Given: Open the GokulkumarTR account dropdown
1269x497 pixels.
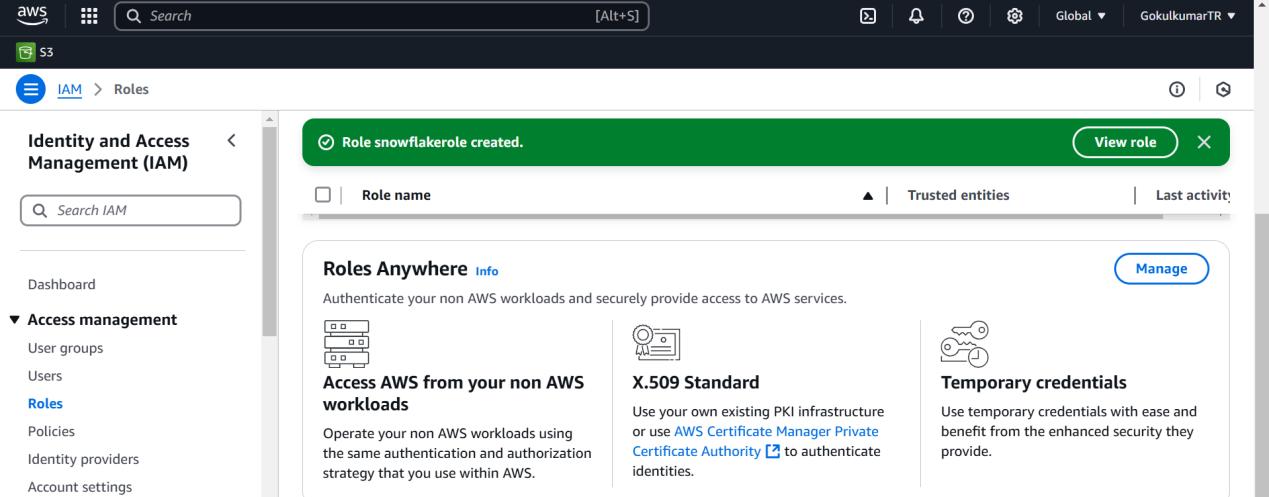Looking at the screenshot, I should 1187,16.
